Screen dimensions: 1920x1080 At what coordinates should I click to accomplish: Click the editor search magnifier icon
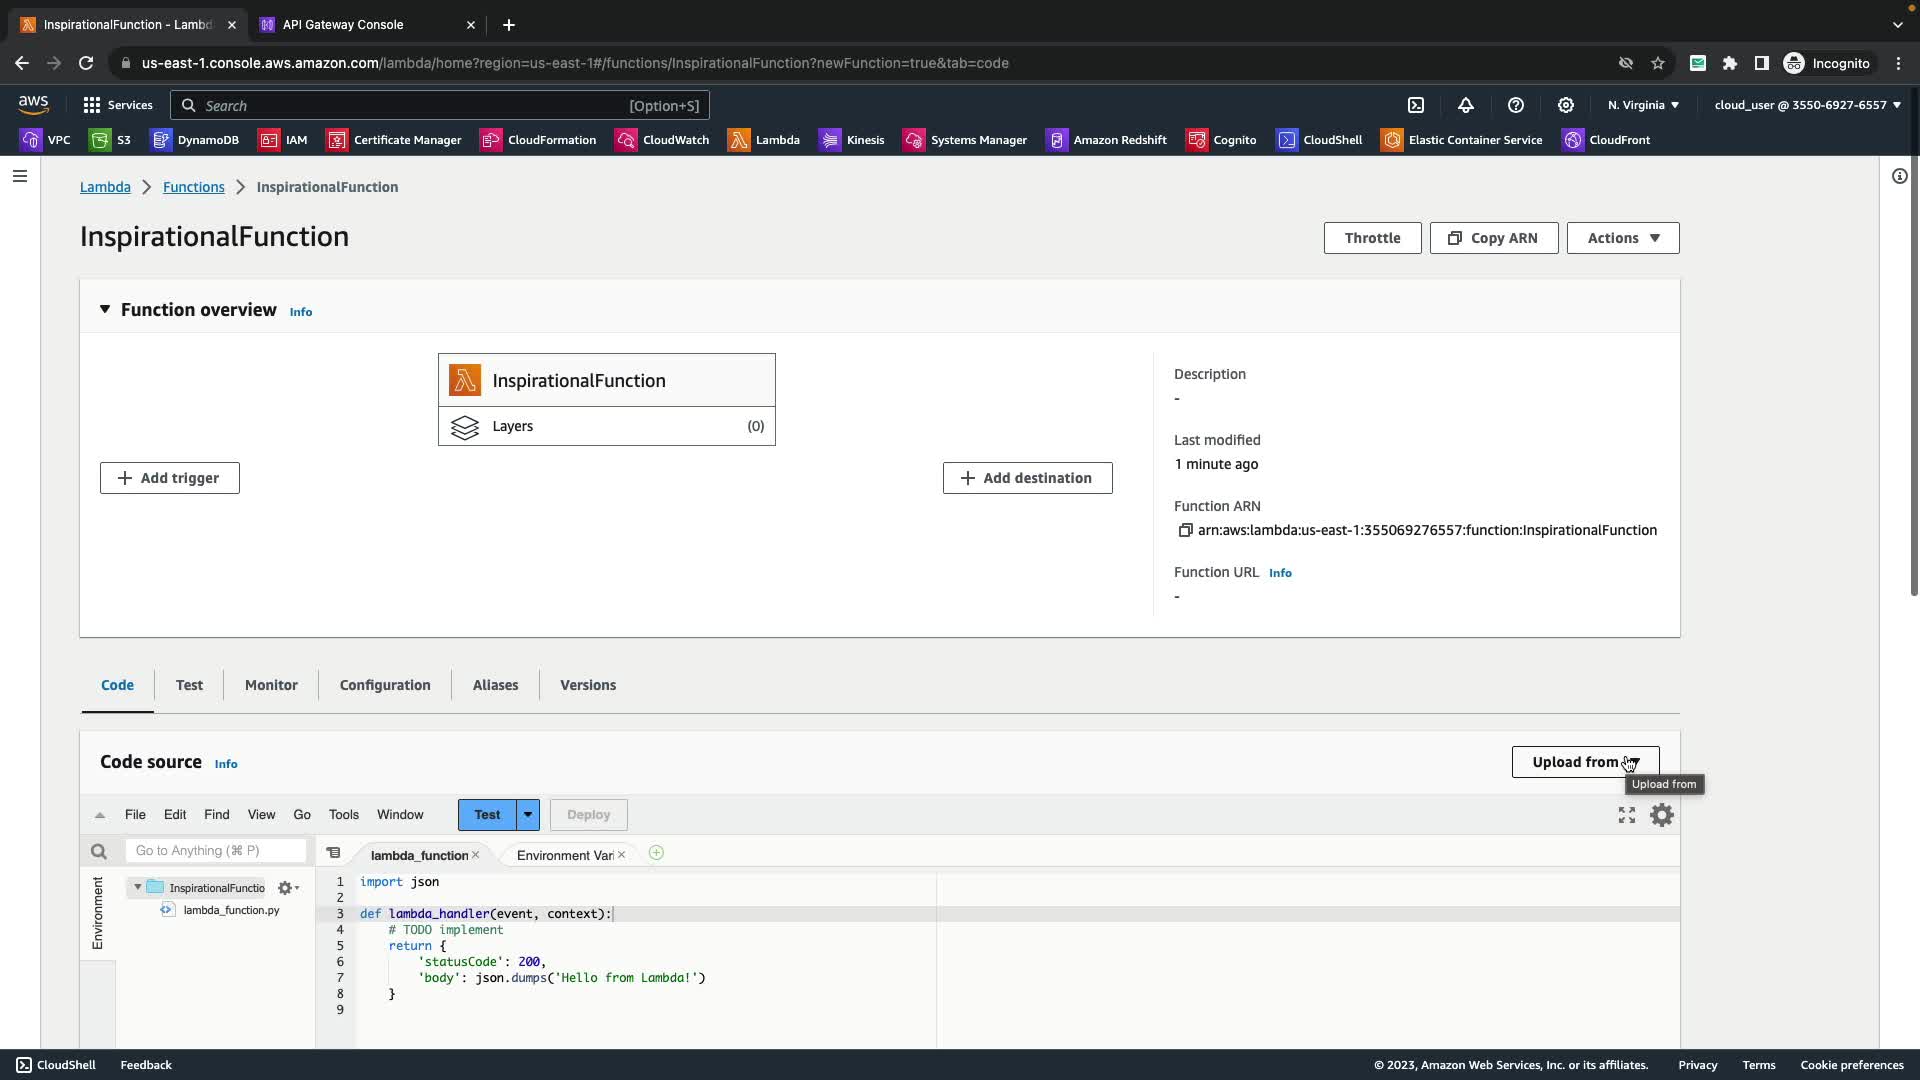tap(98, 851)
